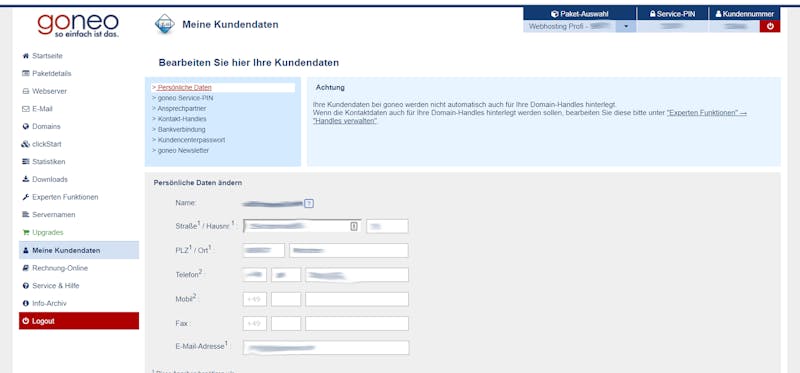
Task: Click the Mobil number field
Action: click(x=357, y=300)
